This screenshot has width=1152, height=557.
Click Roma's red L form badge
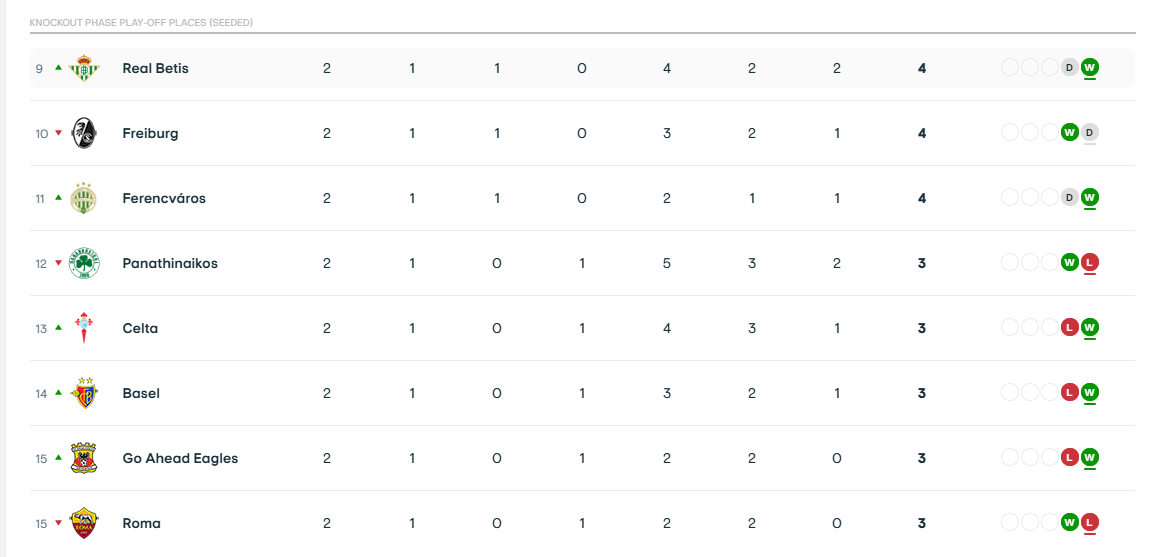(x=1090, y=523)
